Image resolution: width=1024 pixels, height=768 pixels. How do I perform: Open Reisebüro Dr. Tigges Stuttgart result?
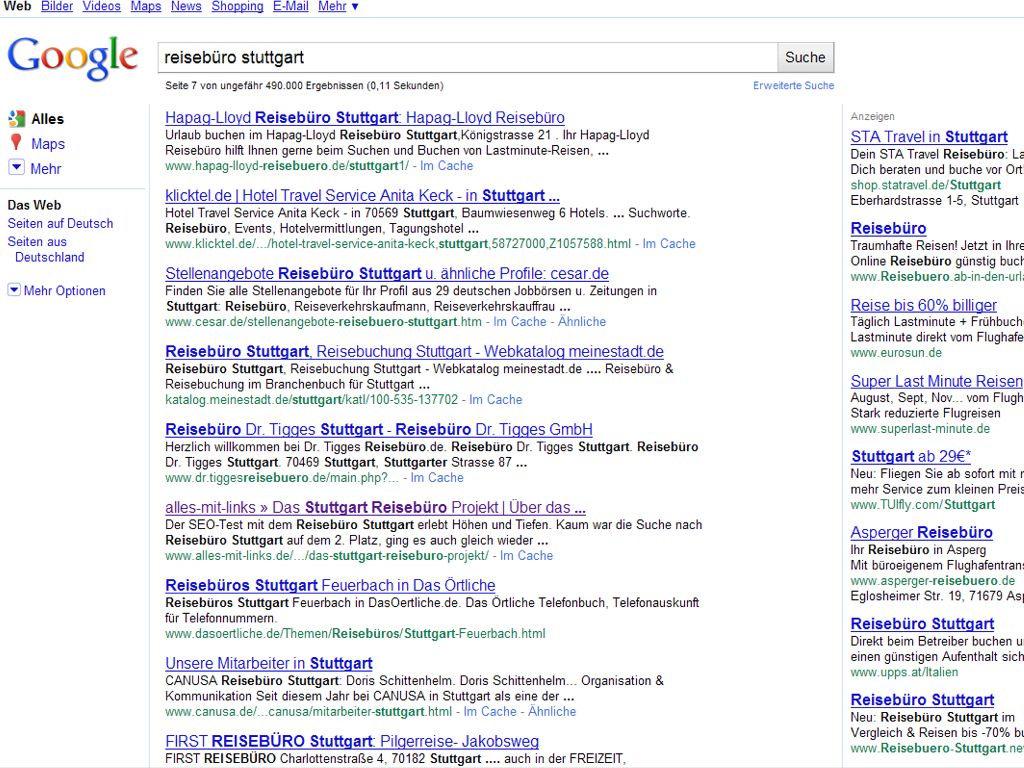378,430
